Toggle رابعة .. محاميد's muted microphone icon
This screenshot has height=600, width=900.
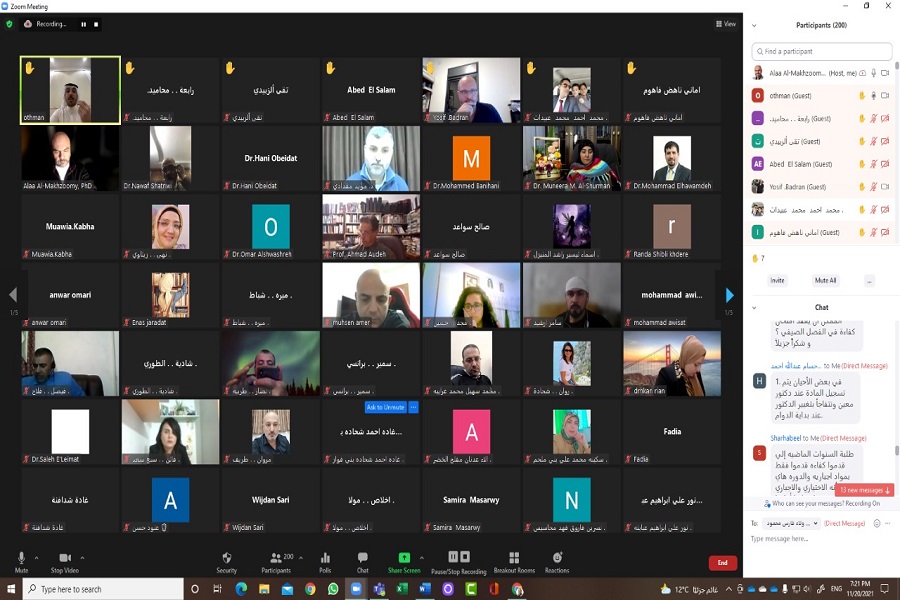874,118
